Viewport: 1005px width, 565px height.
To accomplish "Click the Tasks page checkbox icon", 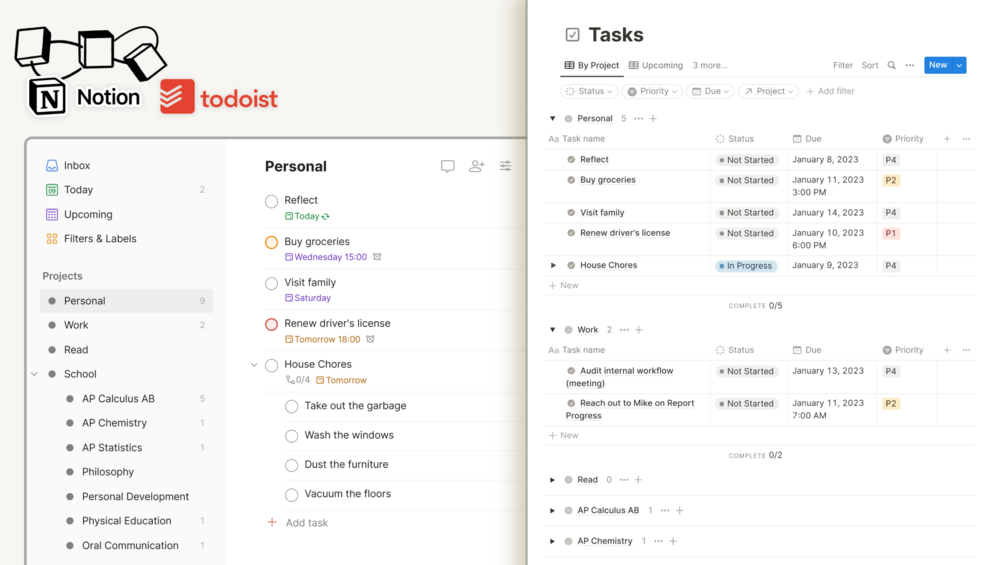I will tap(572, 35).
